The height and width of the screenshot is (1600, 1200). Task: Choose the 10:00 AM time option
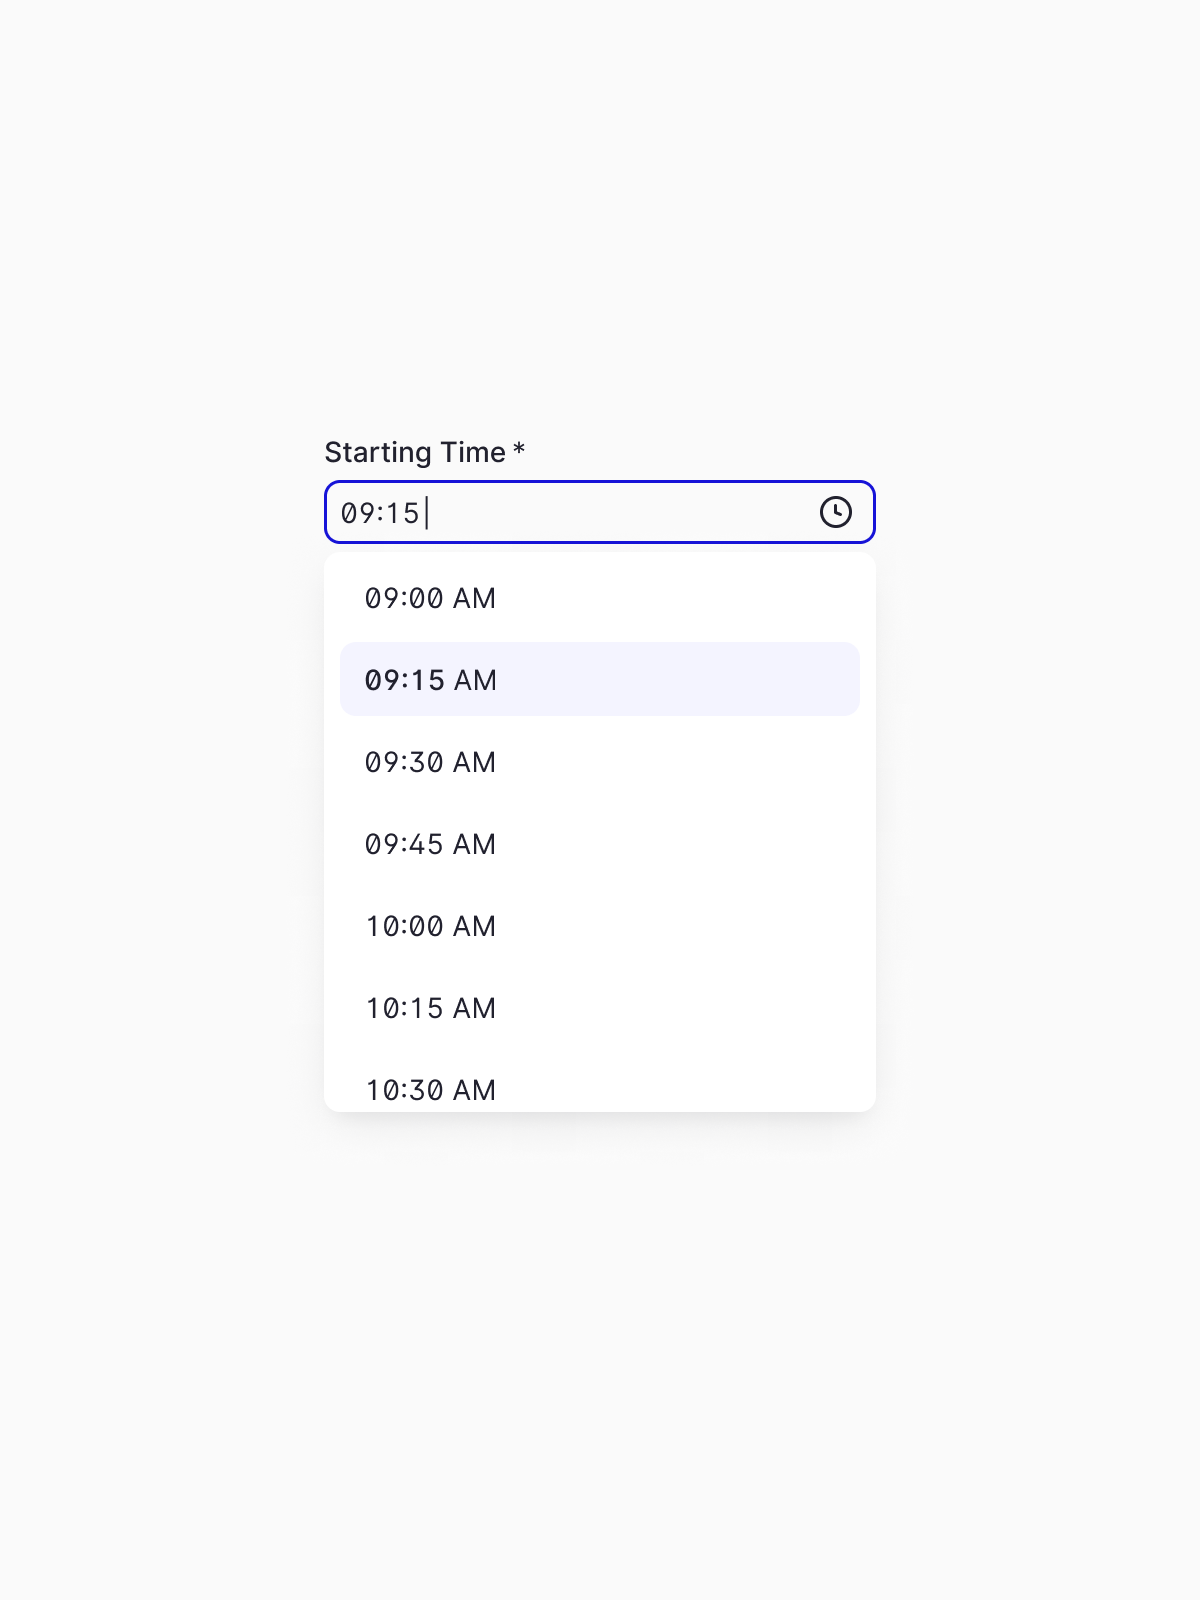coord(430,926)
